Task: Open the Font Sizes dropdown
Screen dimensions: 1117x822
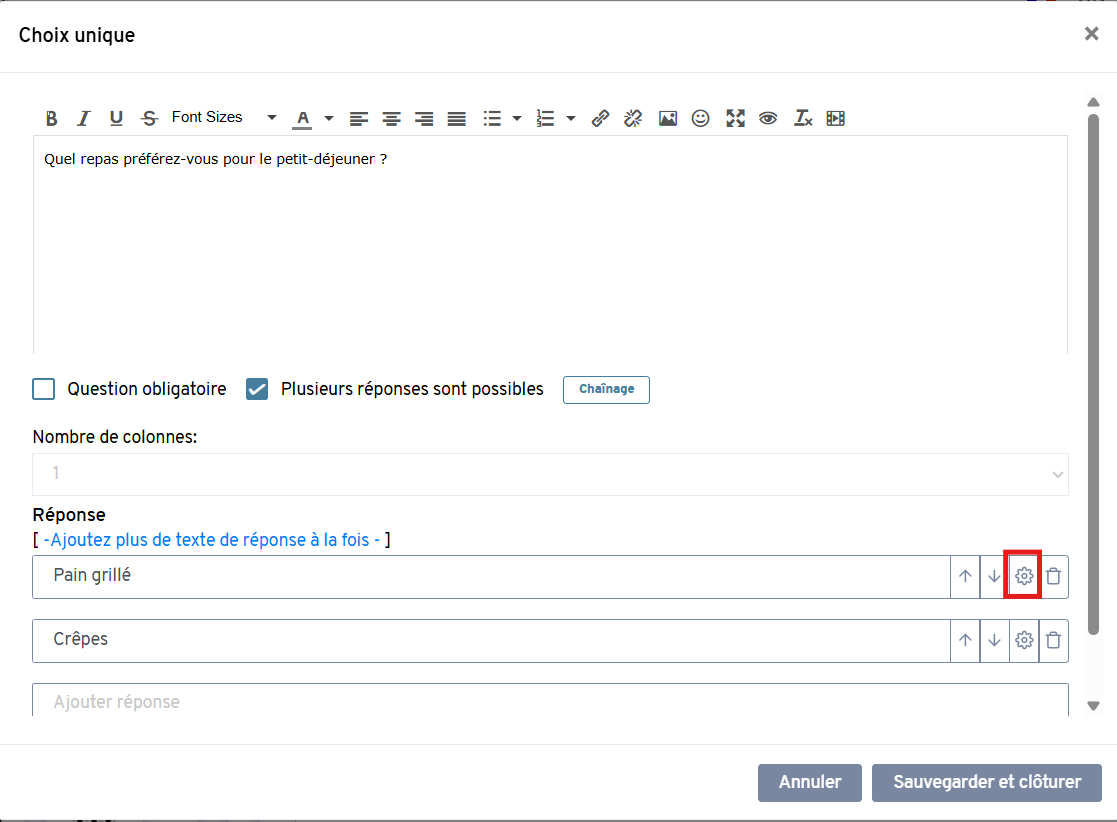Action: pyautogui.click(x=223, y=118)
